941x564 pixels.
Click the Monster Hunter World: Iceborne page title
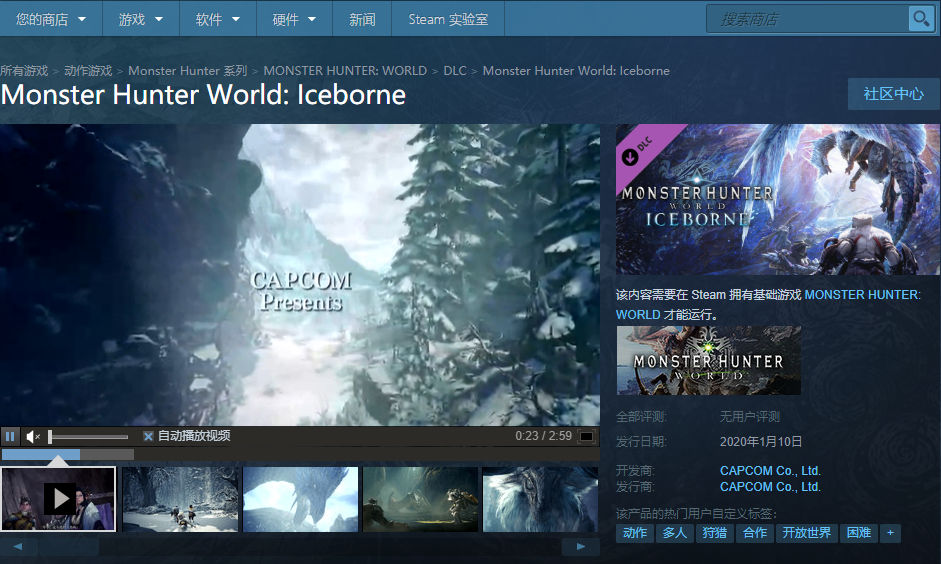(203, 95)
